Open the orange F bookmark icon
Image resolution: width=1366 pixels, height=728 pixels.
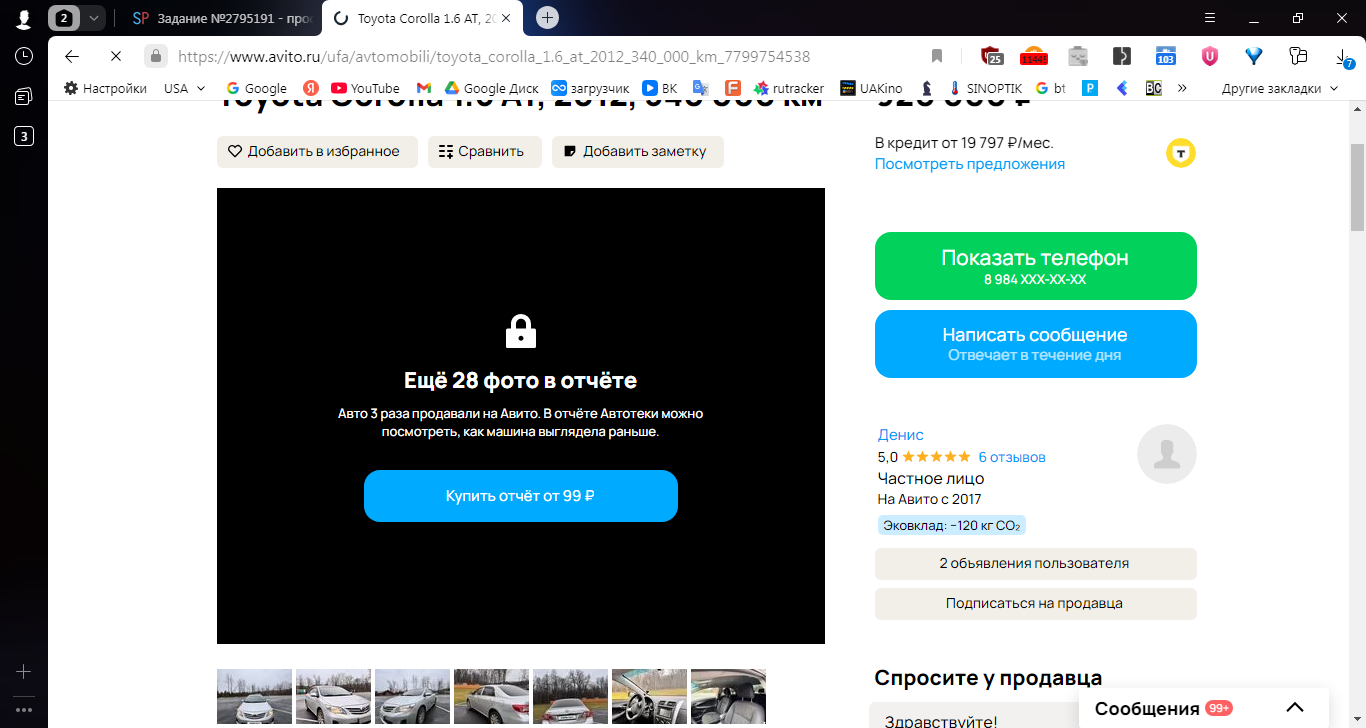(x=732, y=88)
